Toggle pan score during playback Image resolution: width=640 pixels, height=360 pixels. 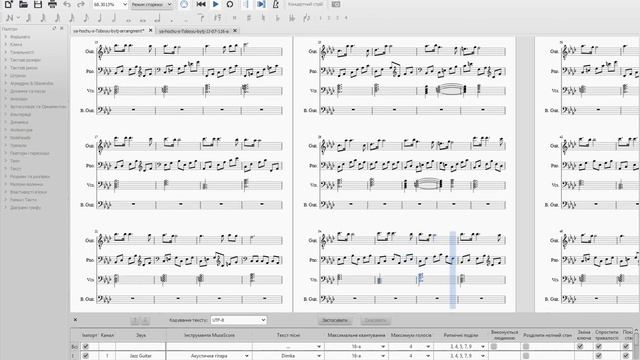[261, 4]
